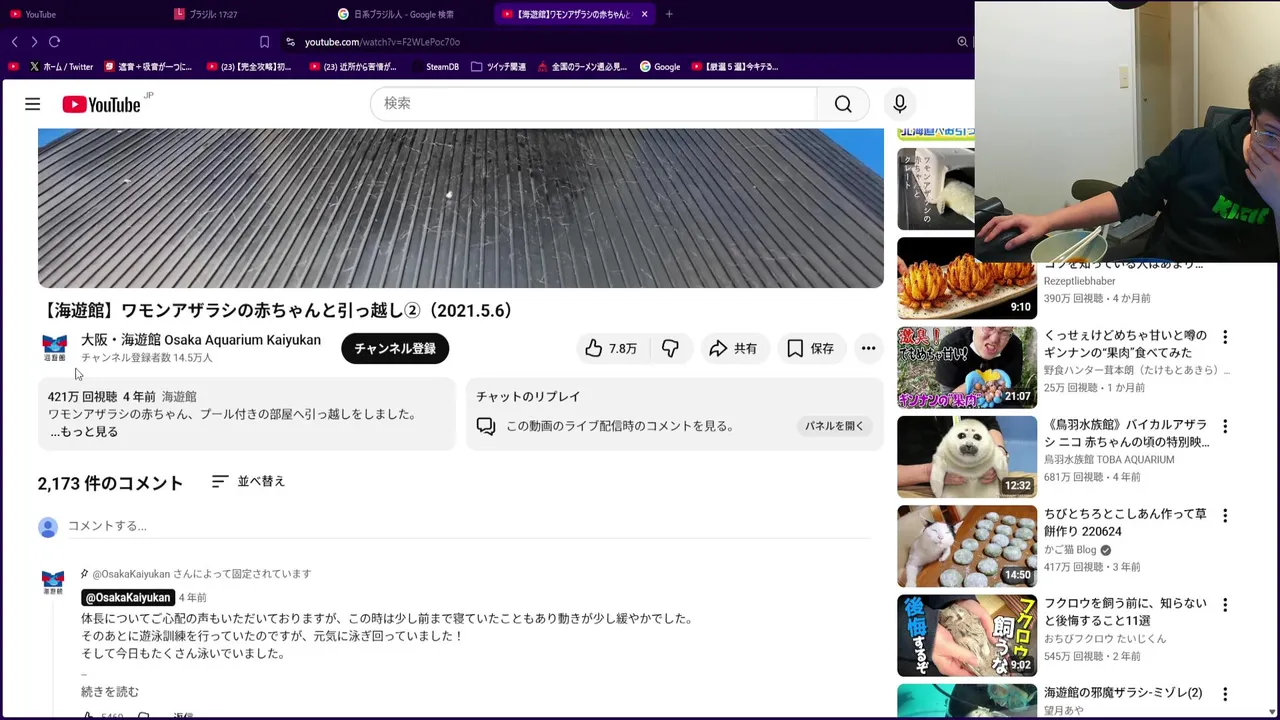Image resolution: width=1280 pixels, height=720 pixels.
Task: Open the first red YouTube bookmark icon
Action: [x=13, y=67]
